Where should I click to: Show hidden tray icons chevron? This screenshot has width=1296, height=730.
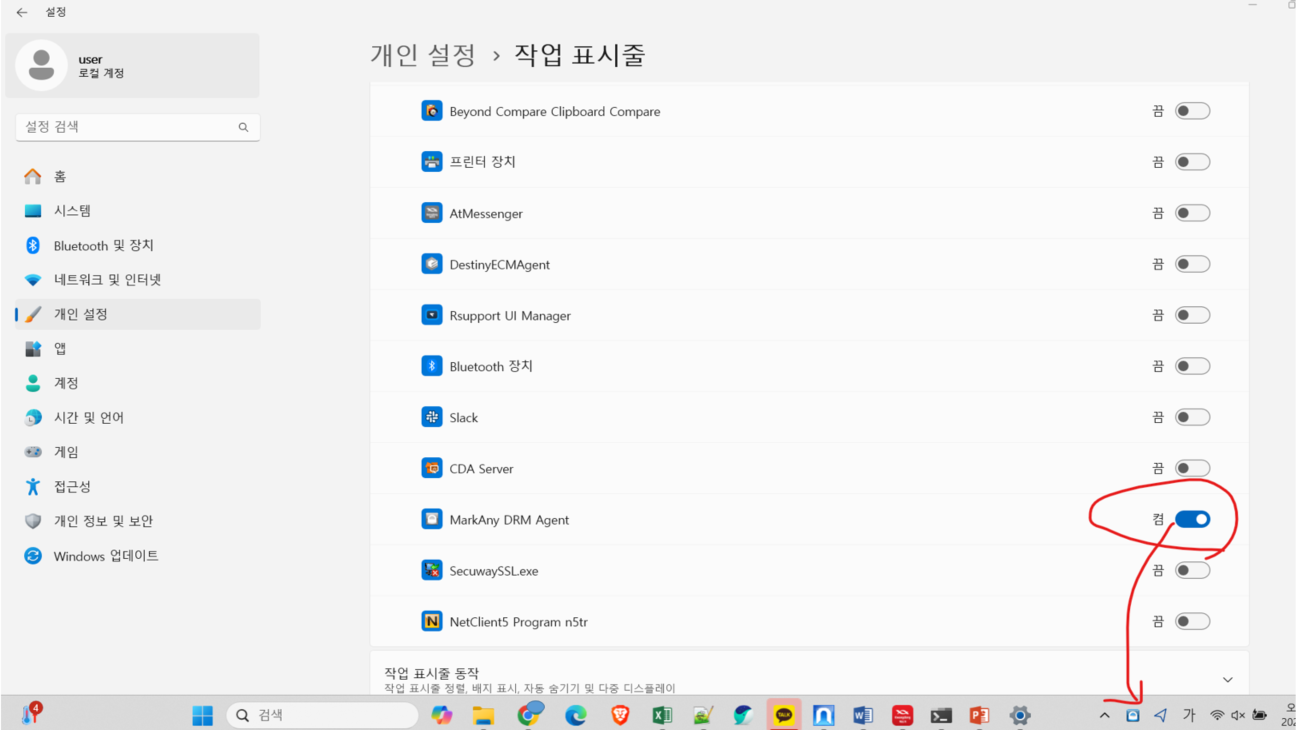coord(1104,715)
